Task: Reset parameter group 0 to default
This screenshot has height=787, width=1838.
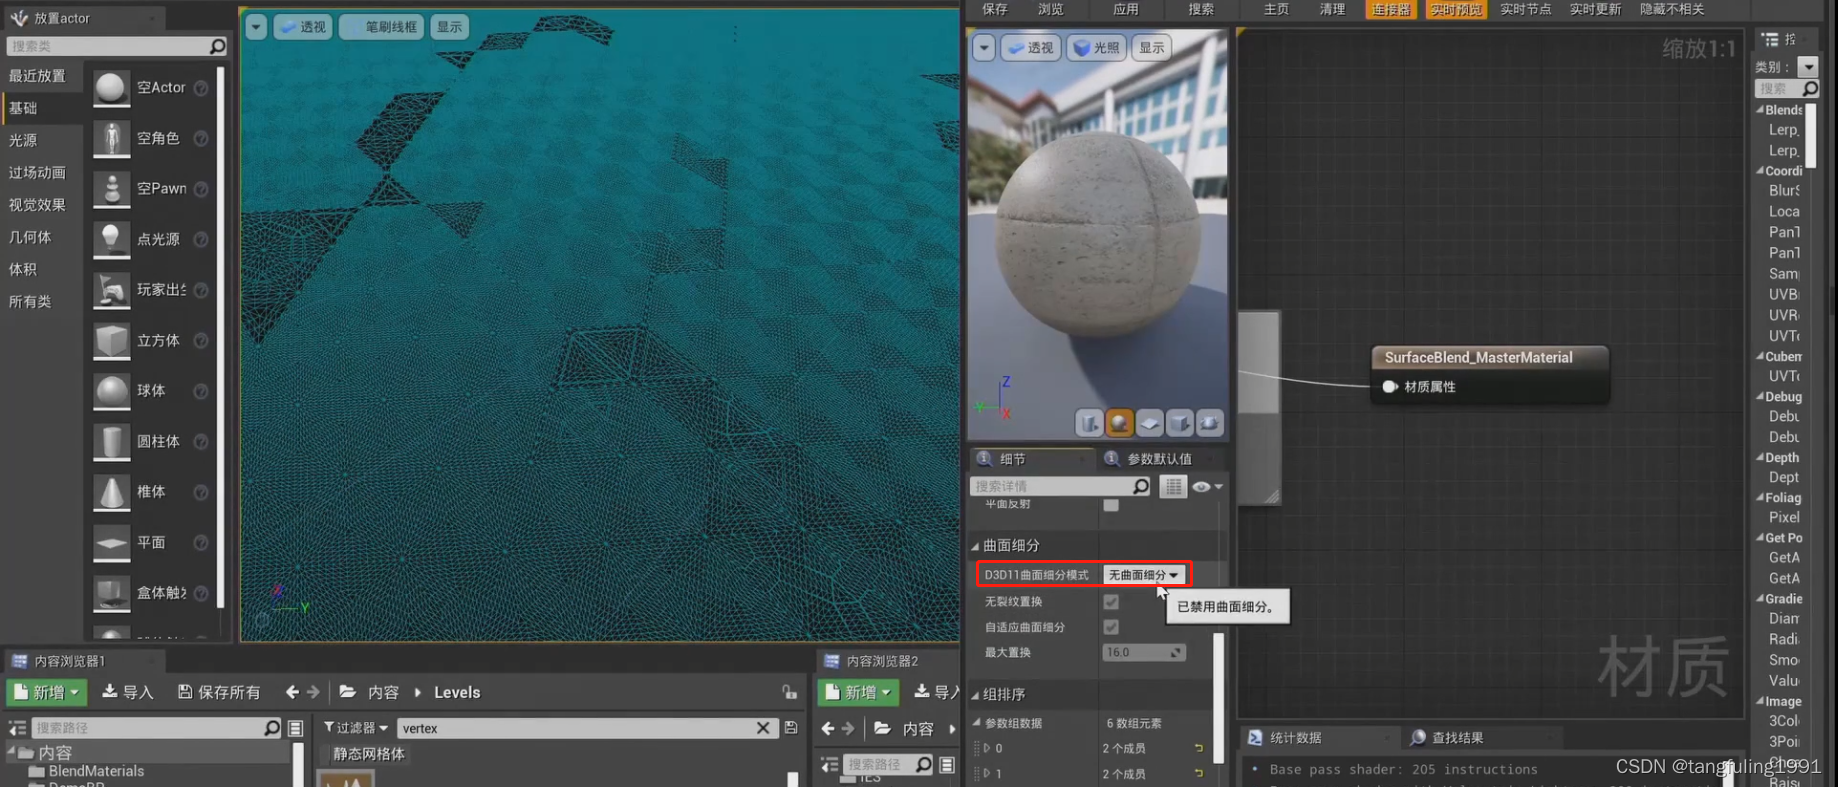Action: [x=1198, y=748]
